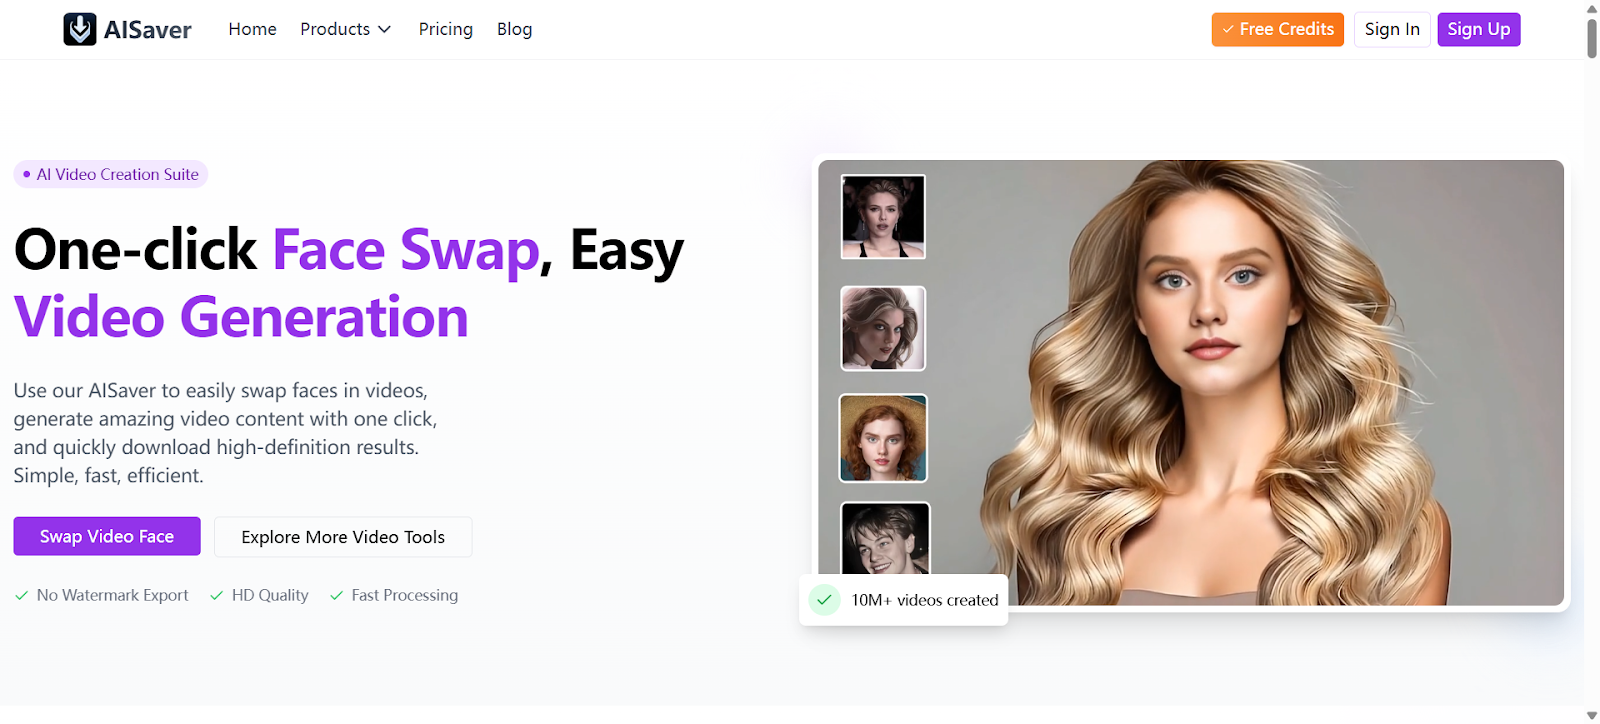Start with Swap Video Face button
The height and width of the screenshot is (724, 1600).
pyautogui.click(x=107, y=536)
